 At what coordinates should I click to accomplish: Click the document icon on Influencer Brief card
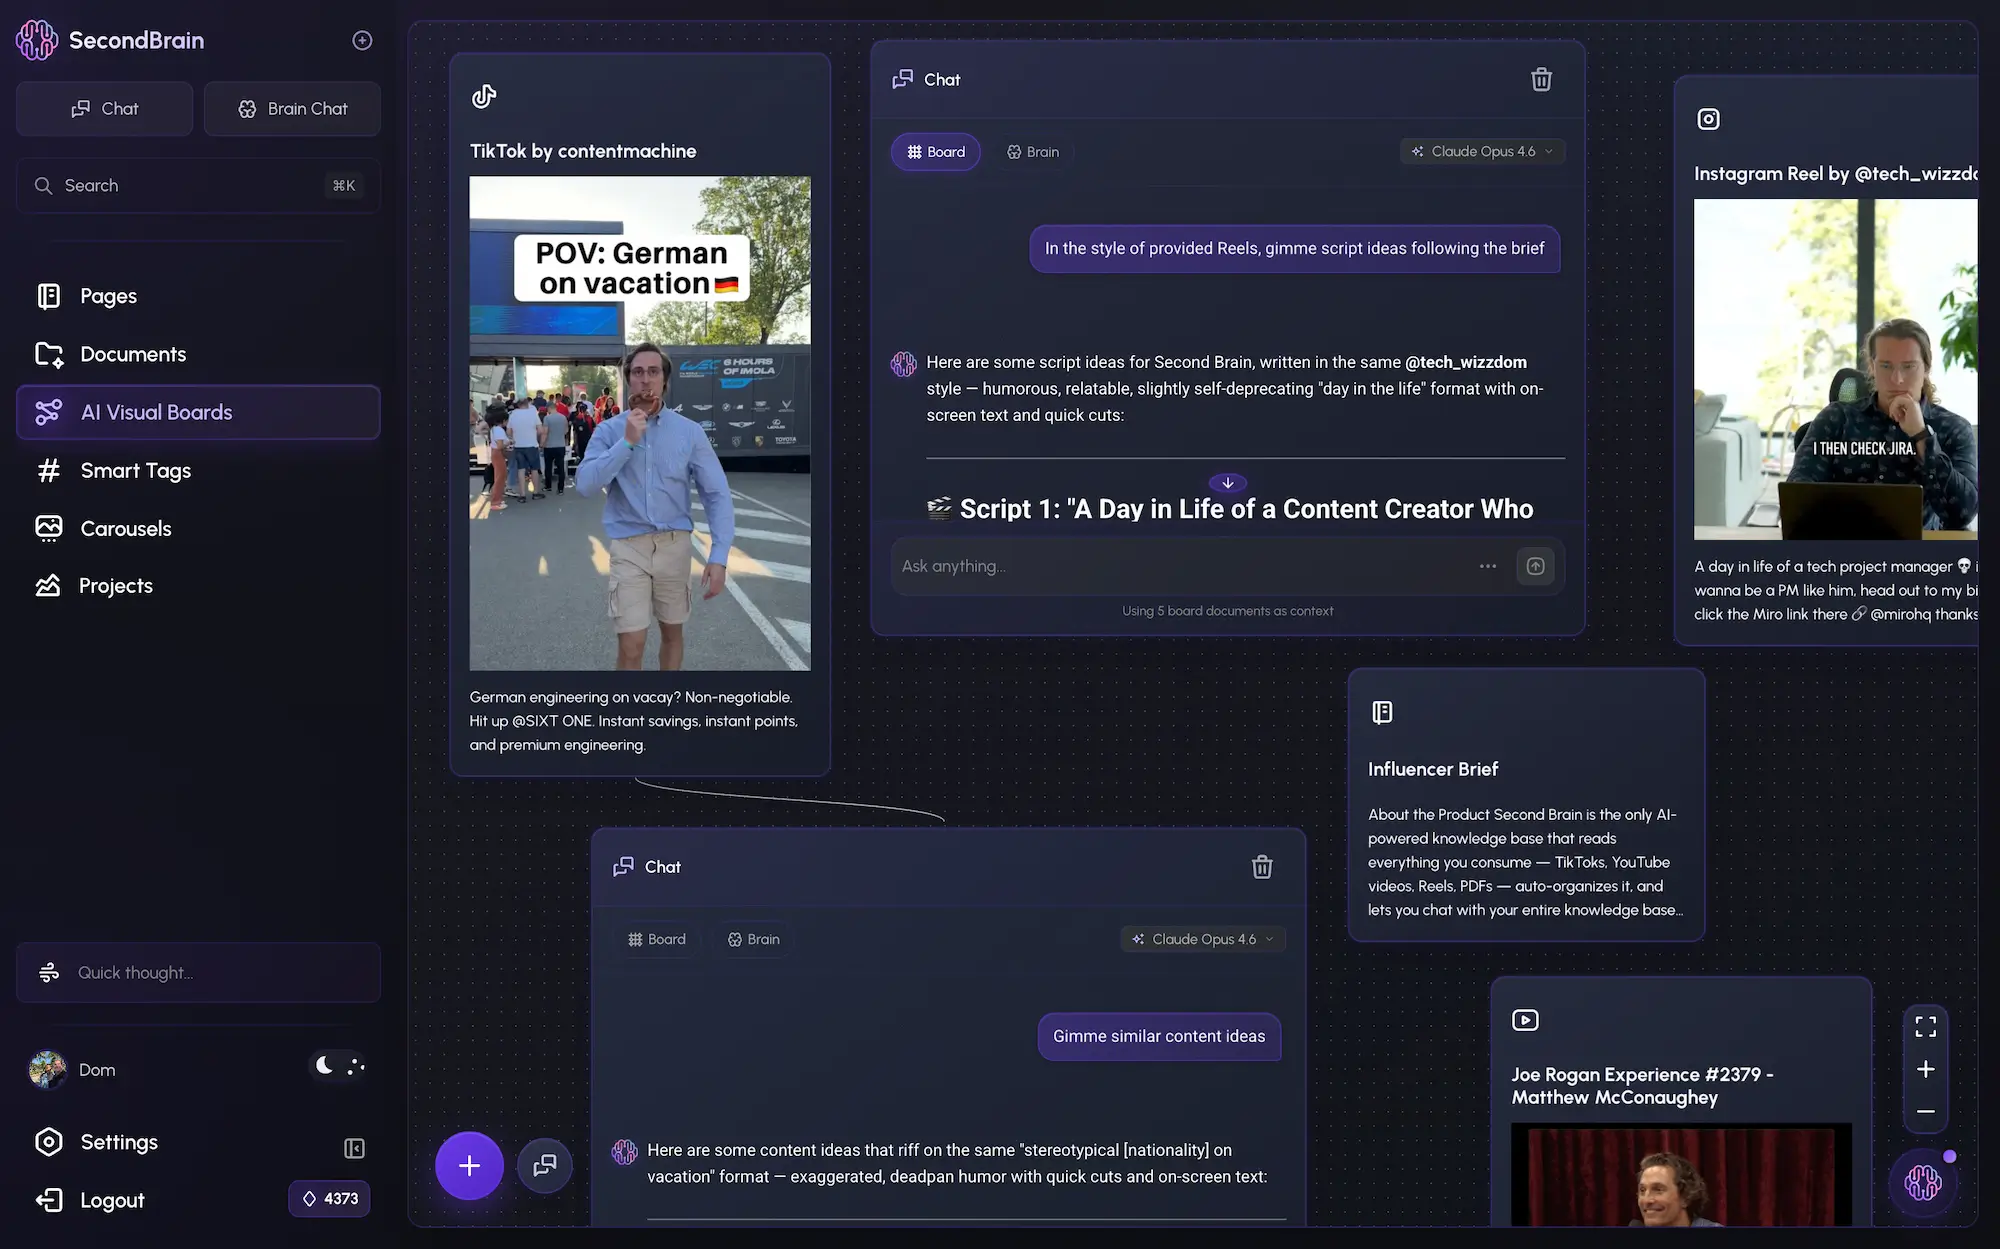pyautogui.click(x=1382, y=712)
